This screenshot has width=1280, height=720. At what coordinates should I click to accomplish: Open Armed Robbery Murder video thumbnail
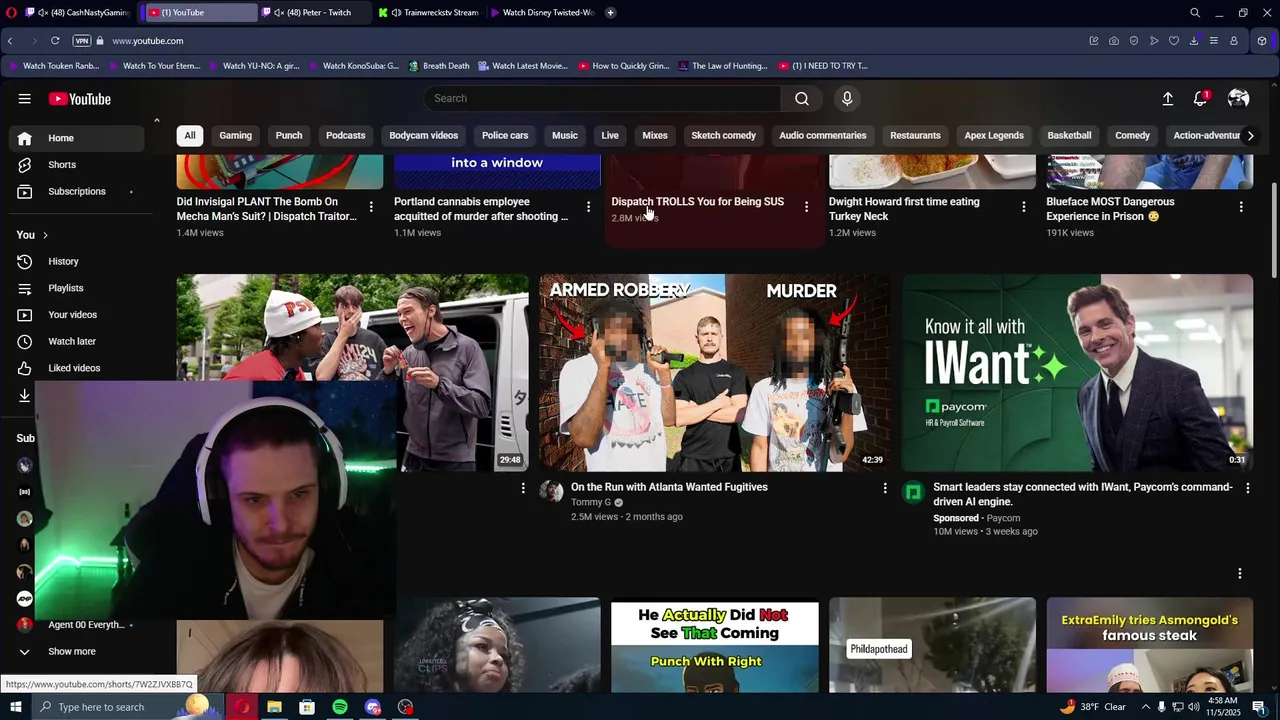click(x=714, y=373)
